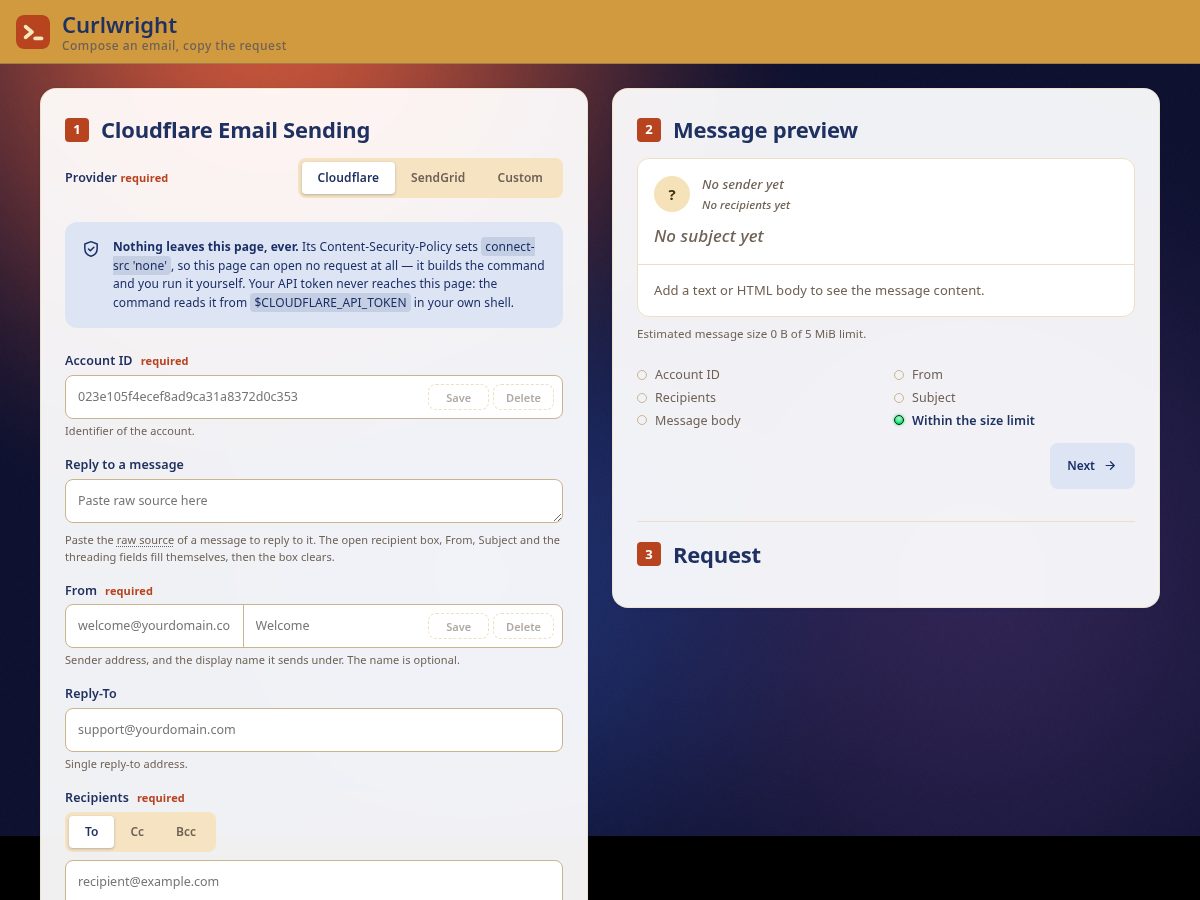Screen dimensions: 1200x900
Task: Click the From email address field
Action: 154,626
